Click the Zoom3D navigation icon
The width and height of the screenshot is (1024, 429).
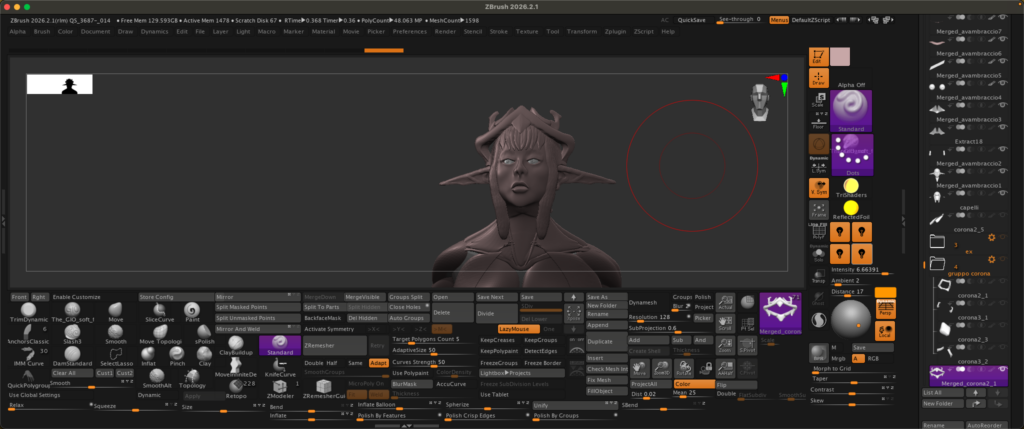[x=662, y=368]
